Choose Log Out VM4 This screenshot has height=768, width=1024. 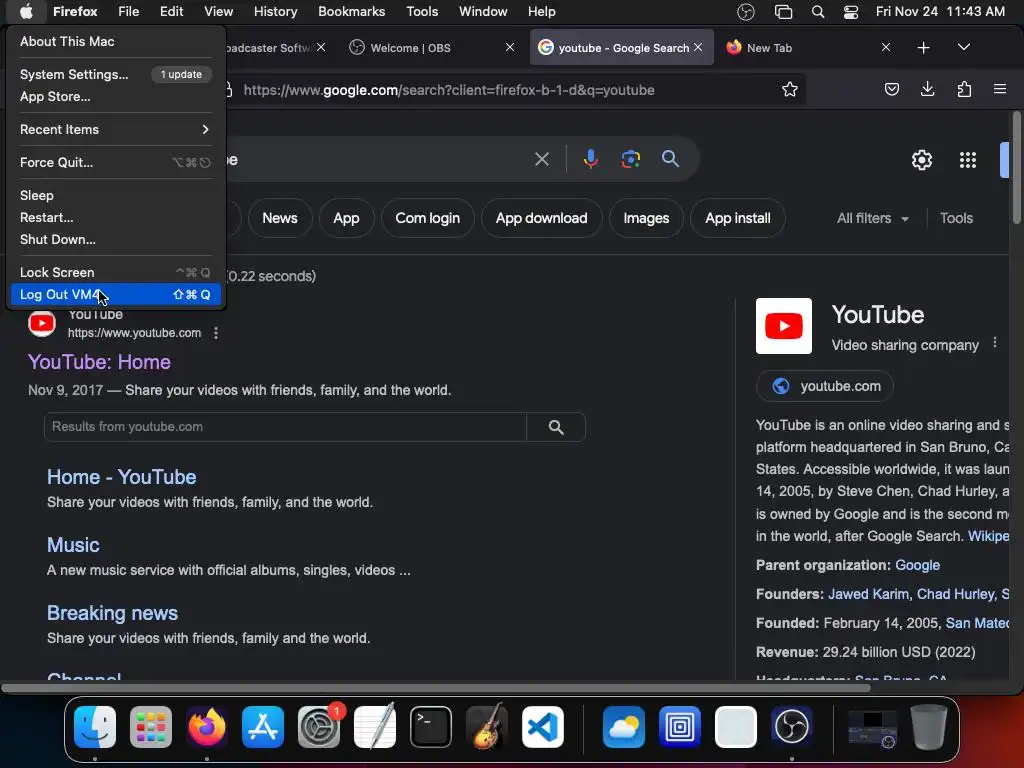point(116,295)
